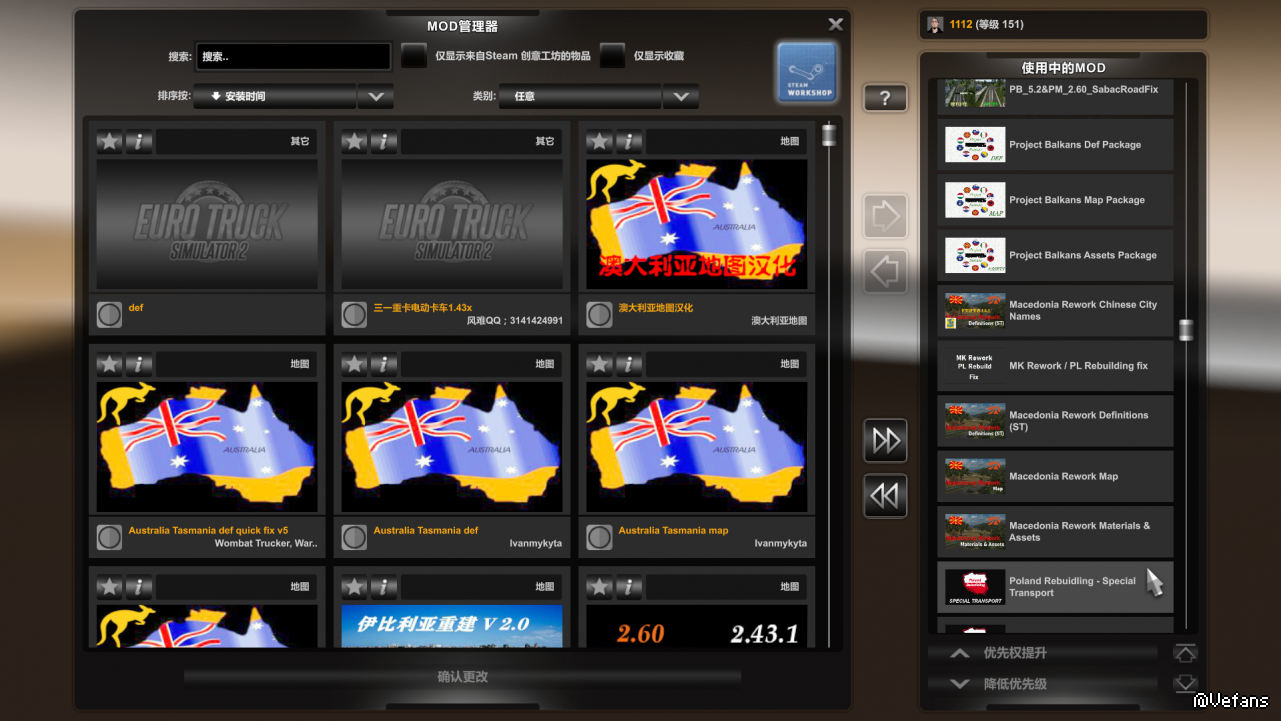This screenshot has height=721, width=1281.
Task: Select the Australia Tasmania map thumbnail
Action: pyautogui.click(x=696, y=447)
